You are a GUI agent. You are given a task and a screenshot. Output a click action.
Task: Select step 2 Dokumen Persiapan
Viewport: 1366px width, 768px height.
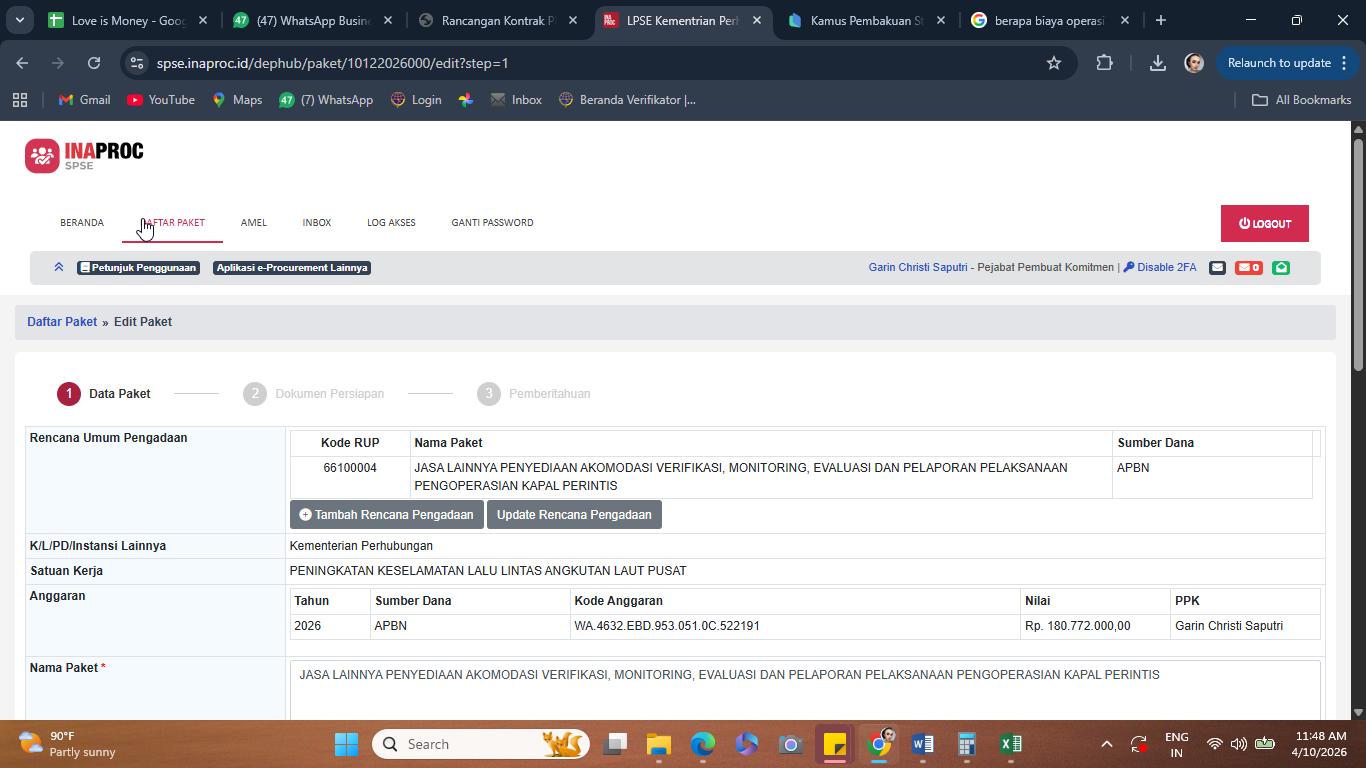point(314,394)
